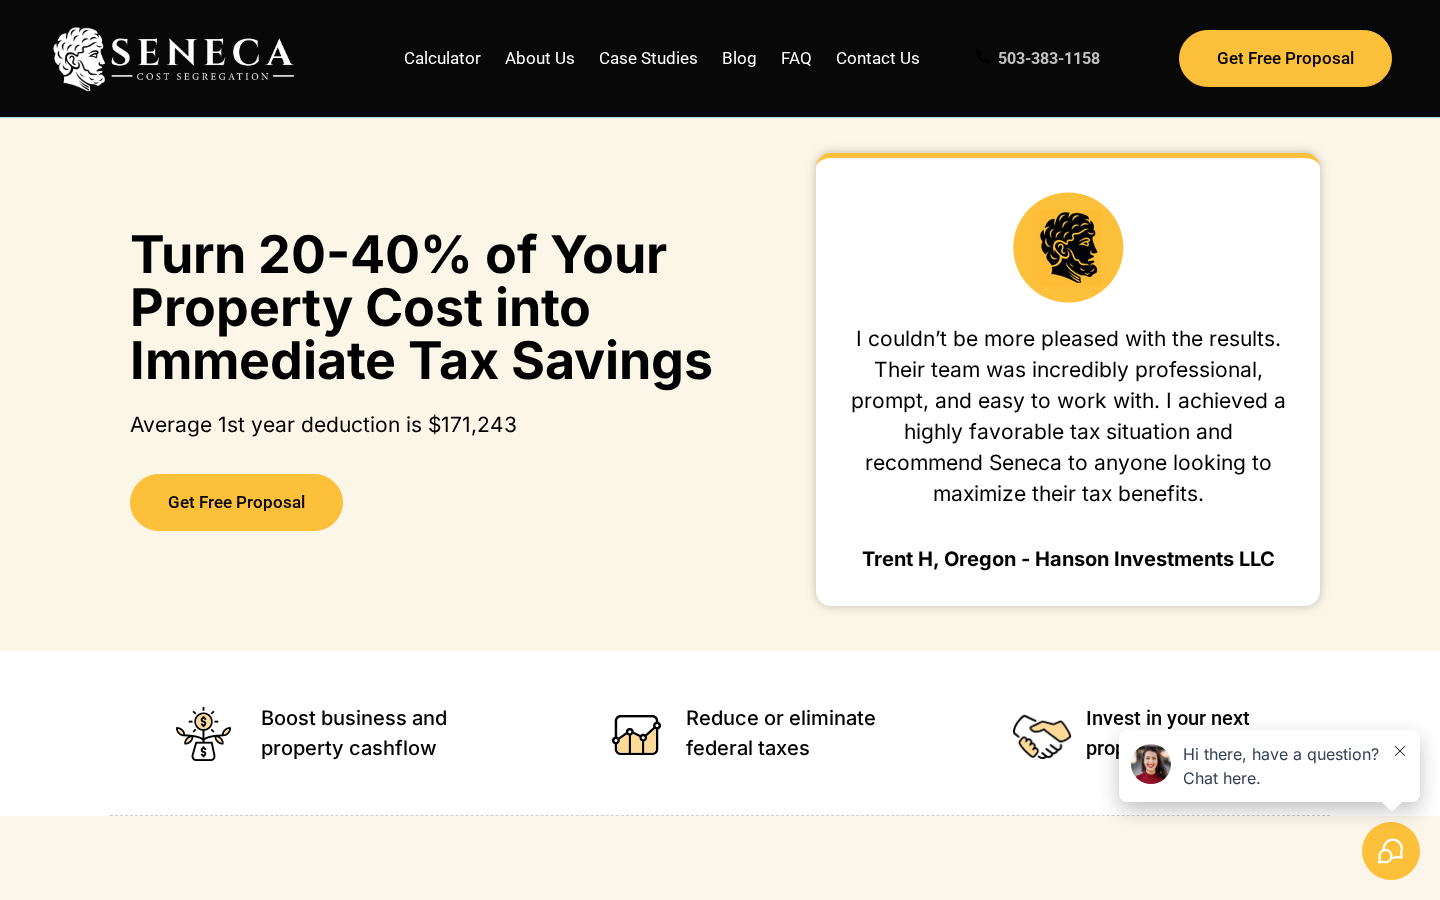Viewport: 1440px width, 900px height.
Task: Click Get Free Proposal below the headline
Action: click(x=236, y=502)
